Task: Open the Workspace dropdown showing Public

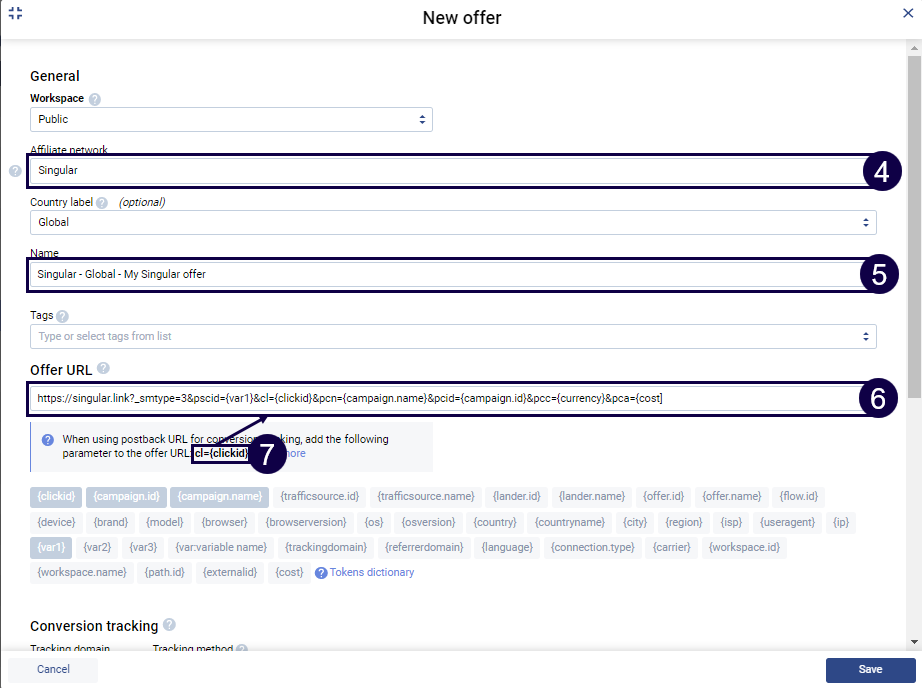Action: pos(231,119)
